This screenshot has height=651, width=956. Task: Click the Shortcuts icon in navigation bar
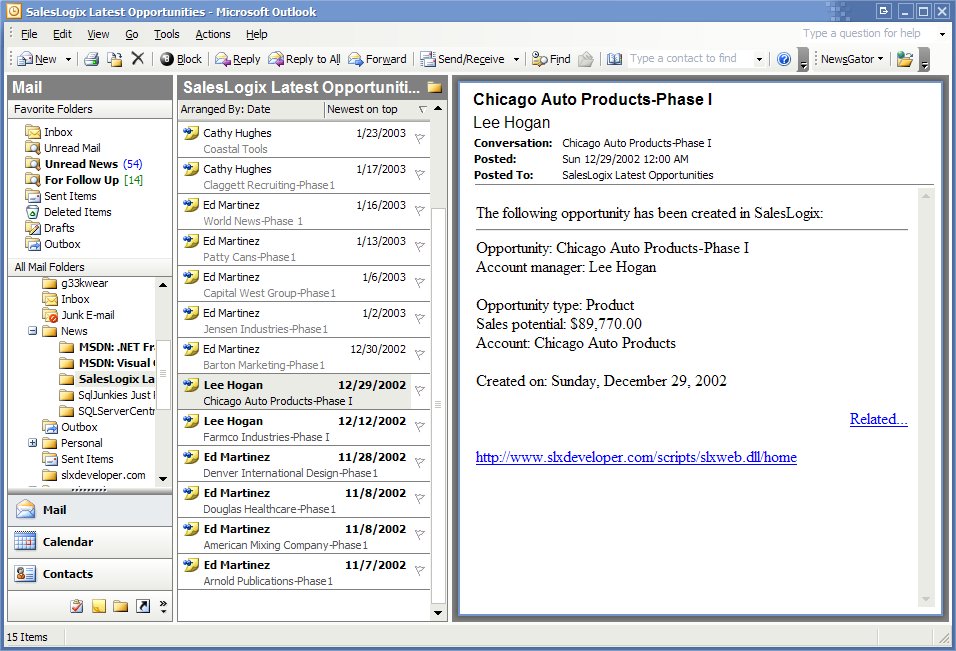143,606
